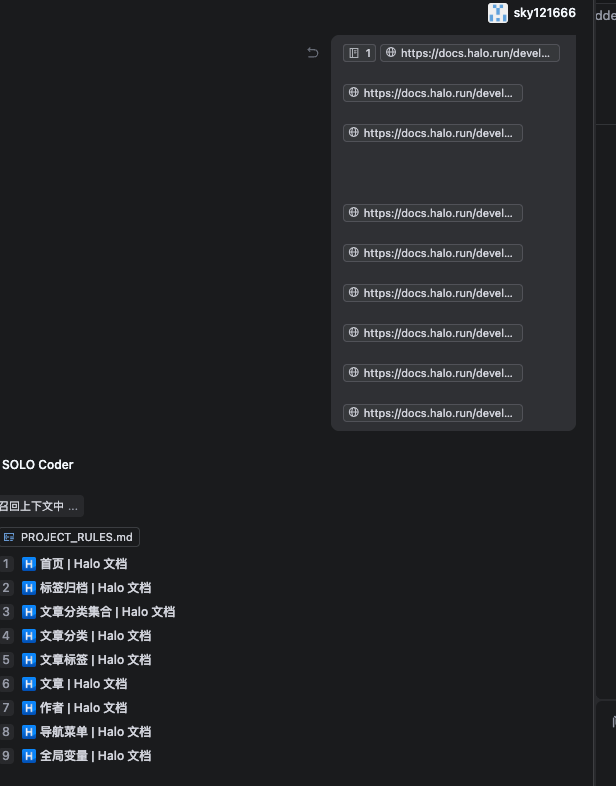Open the first docs.halo.run URL chip
This screenshot has height=786, width=616.
pos(470,53)
